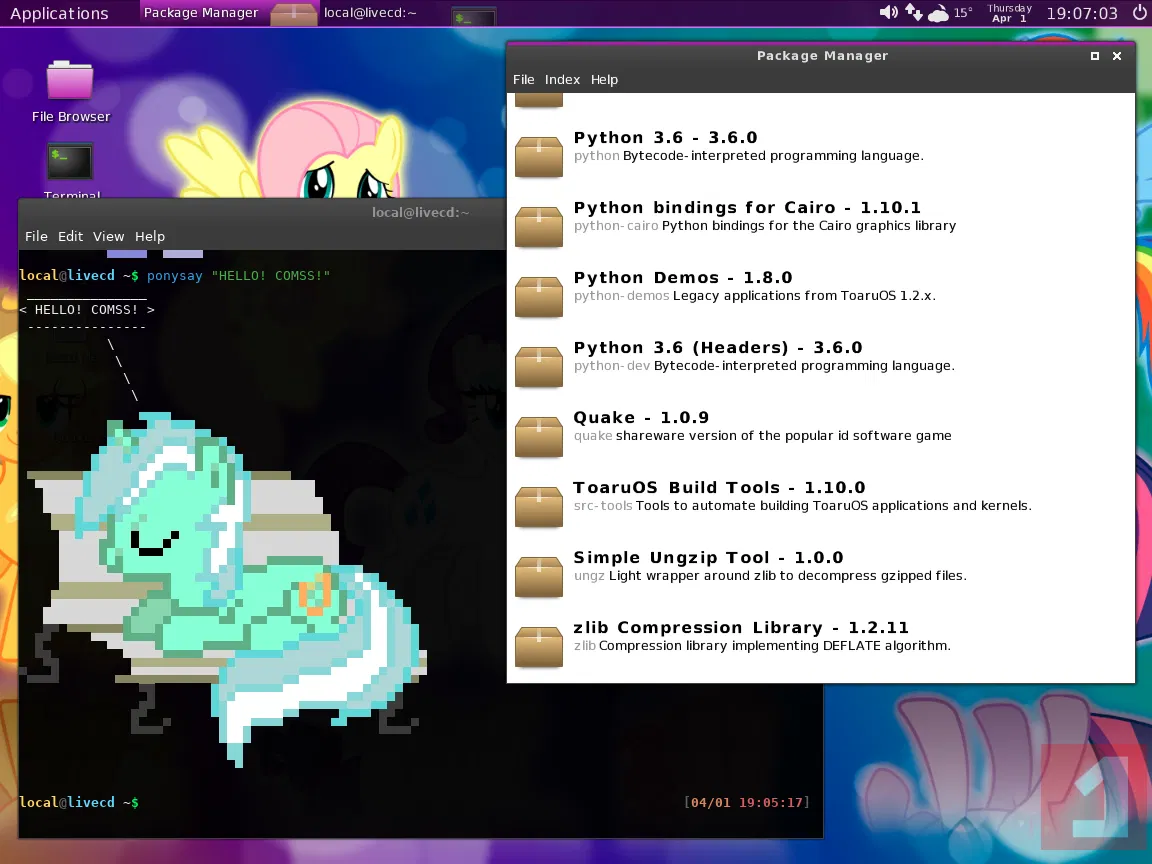This screenshot has height=864, width=1152.
Task: Select Python Demos - 1.8.0 title
Action: pos(683,277)
